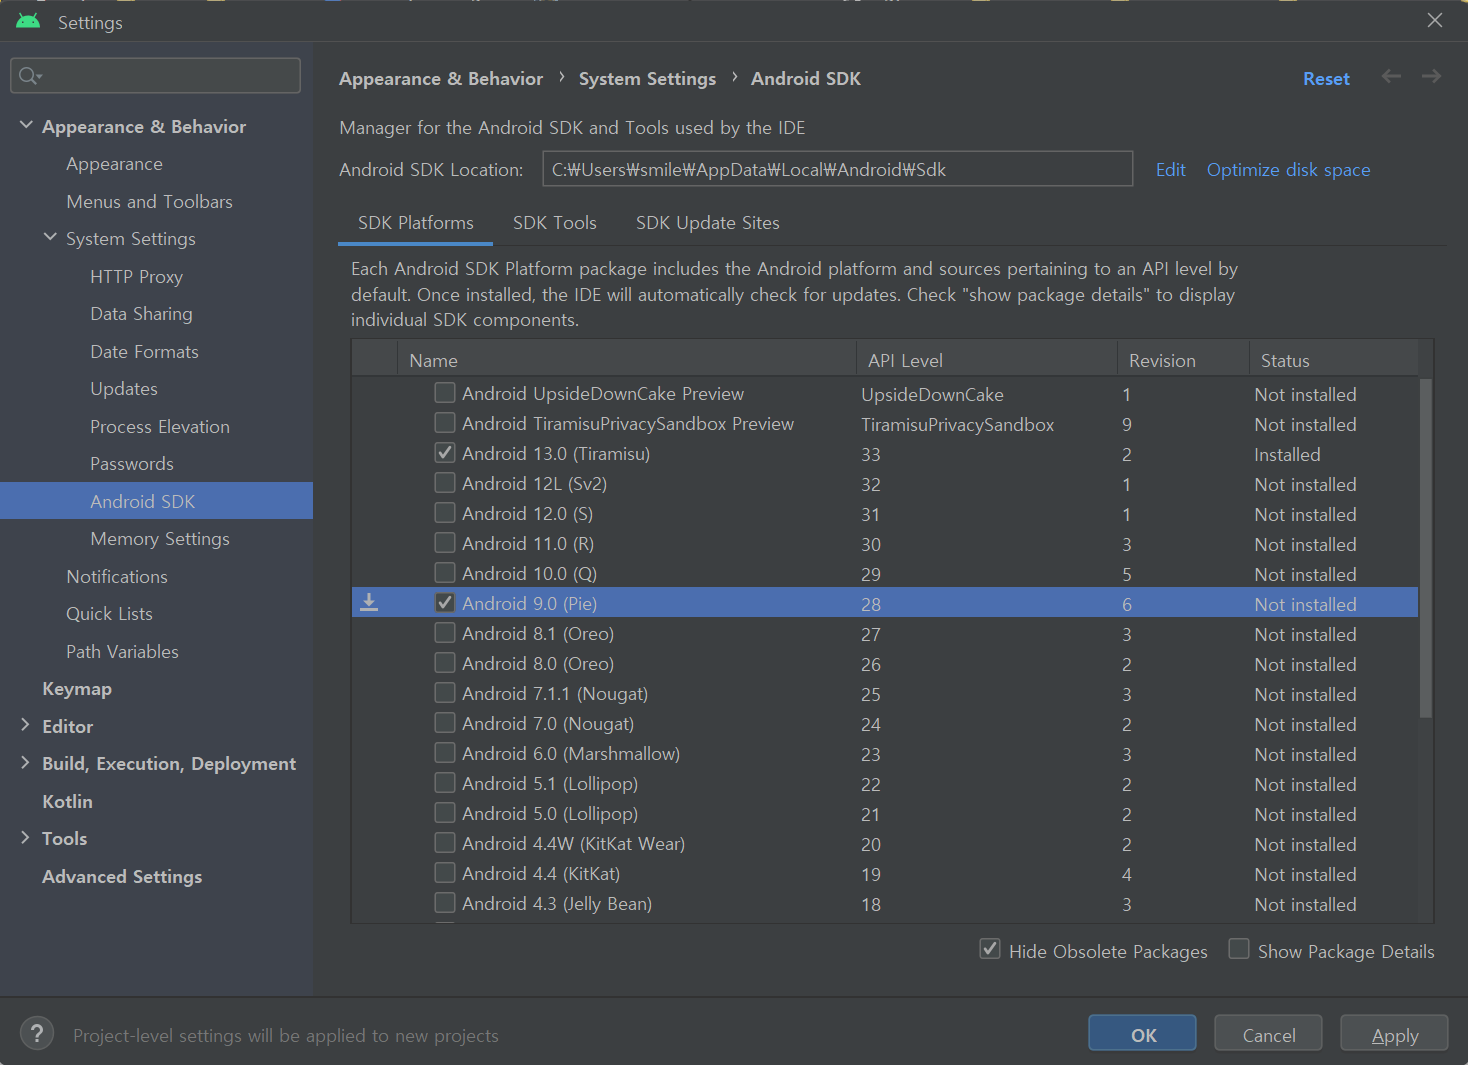Check Android 11.0 (R) checkbox

(445, 543)
